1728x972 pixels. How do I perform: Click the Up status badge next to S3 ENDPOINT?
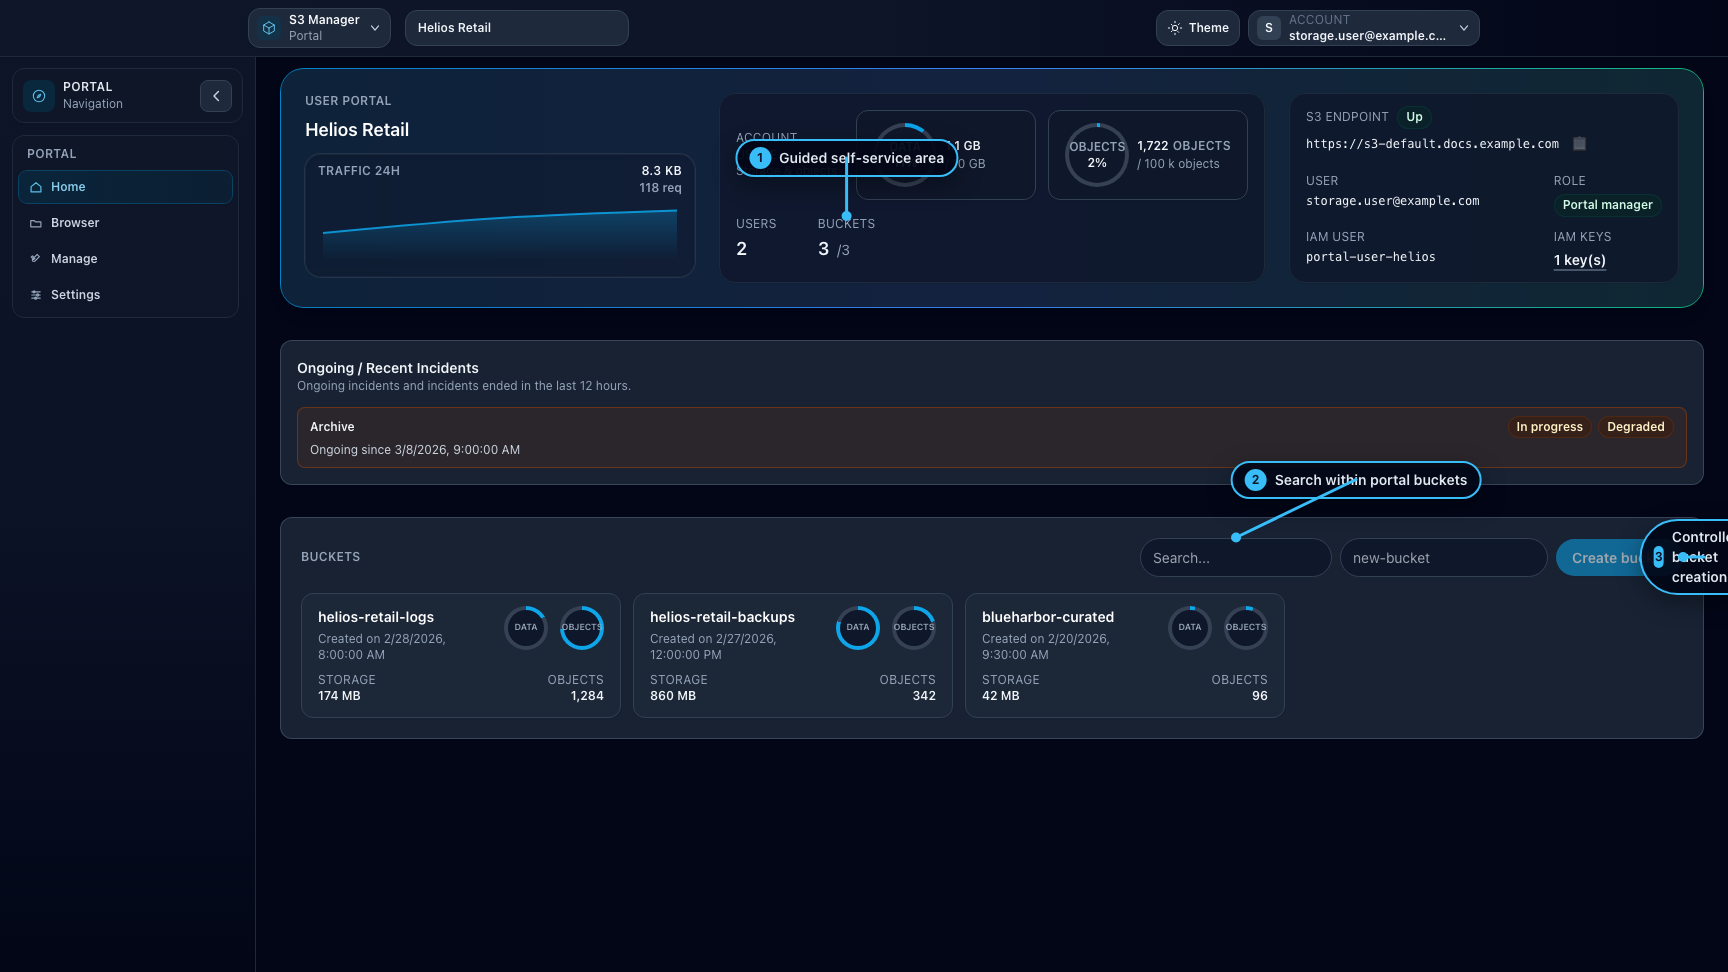tap(1413, 117)
